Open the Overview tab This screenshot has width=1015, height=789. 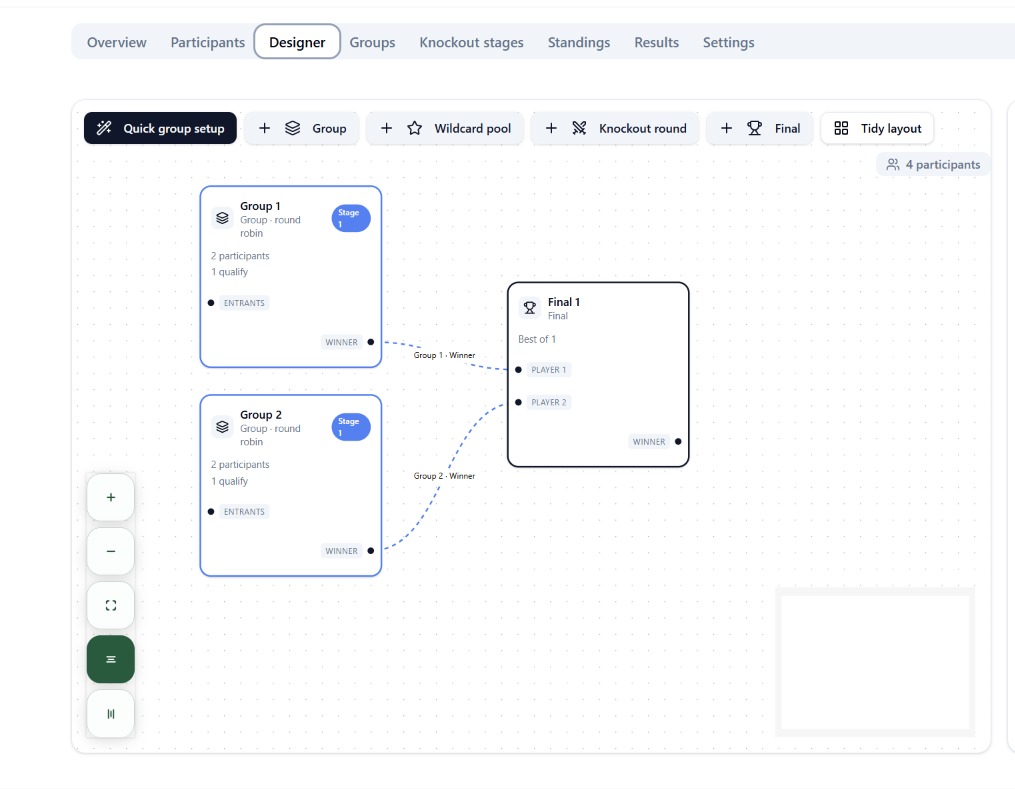click(117, 42)
